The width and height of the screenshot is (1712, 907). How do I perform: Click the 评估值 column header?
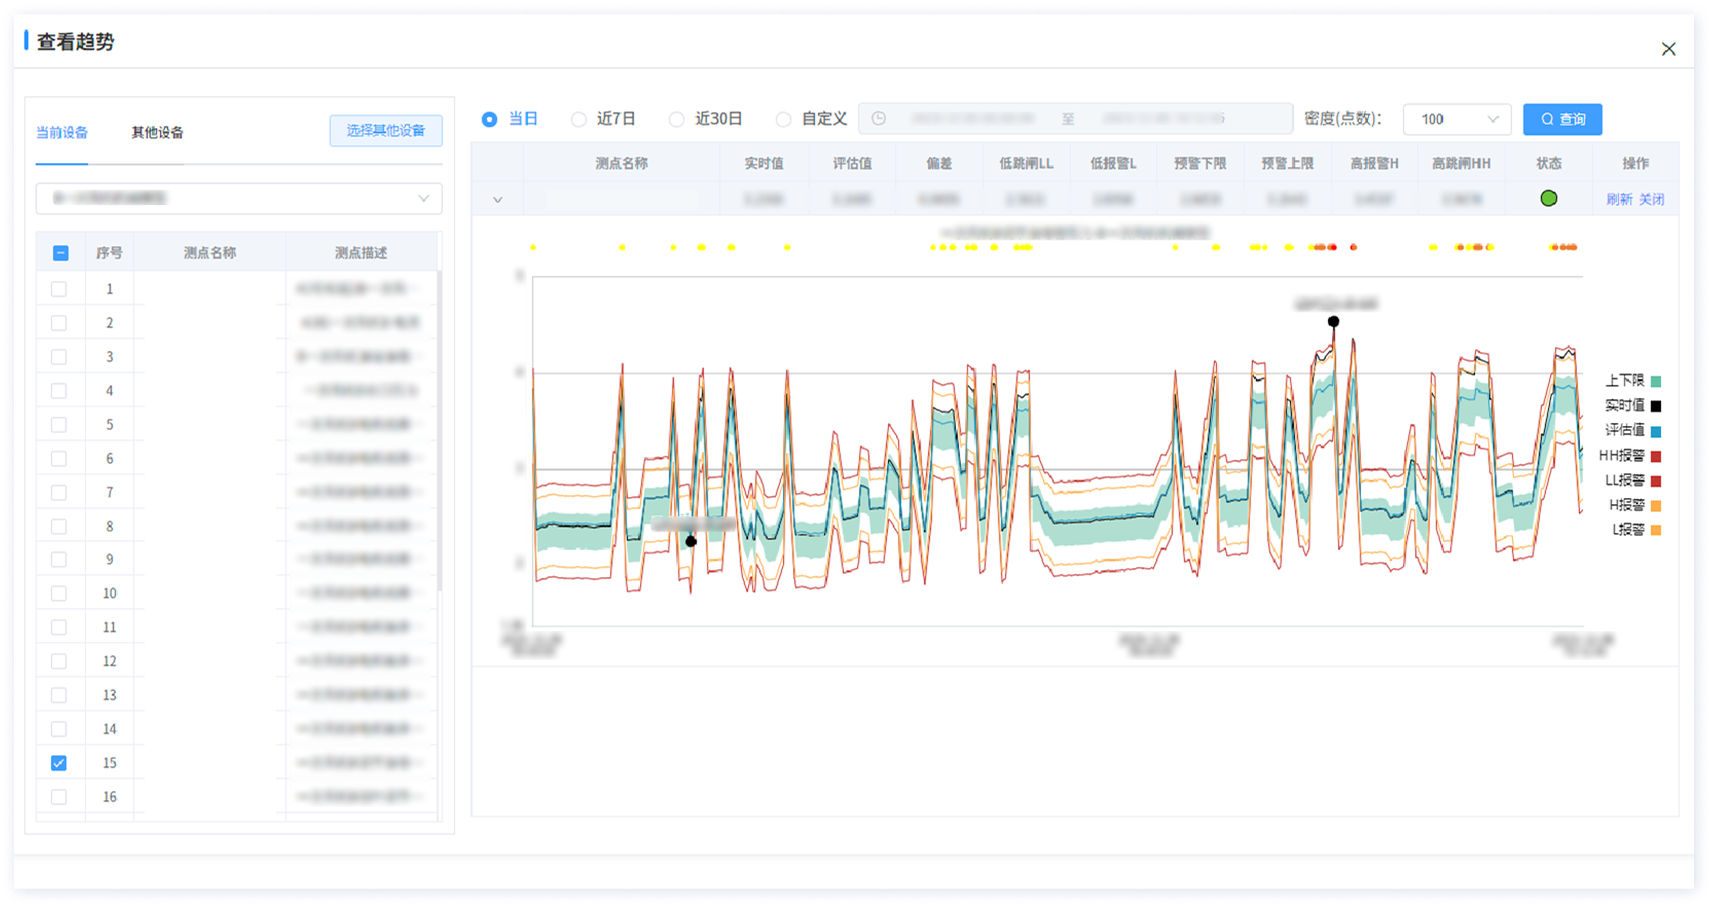852,163
